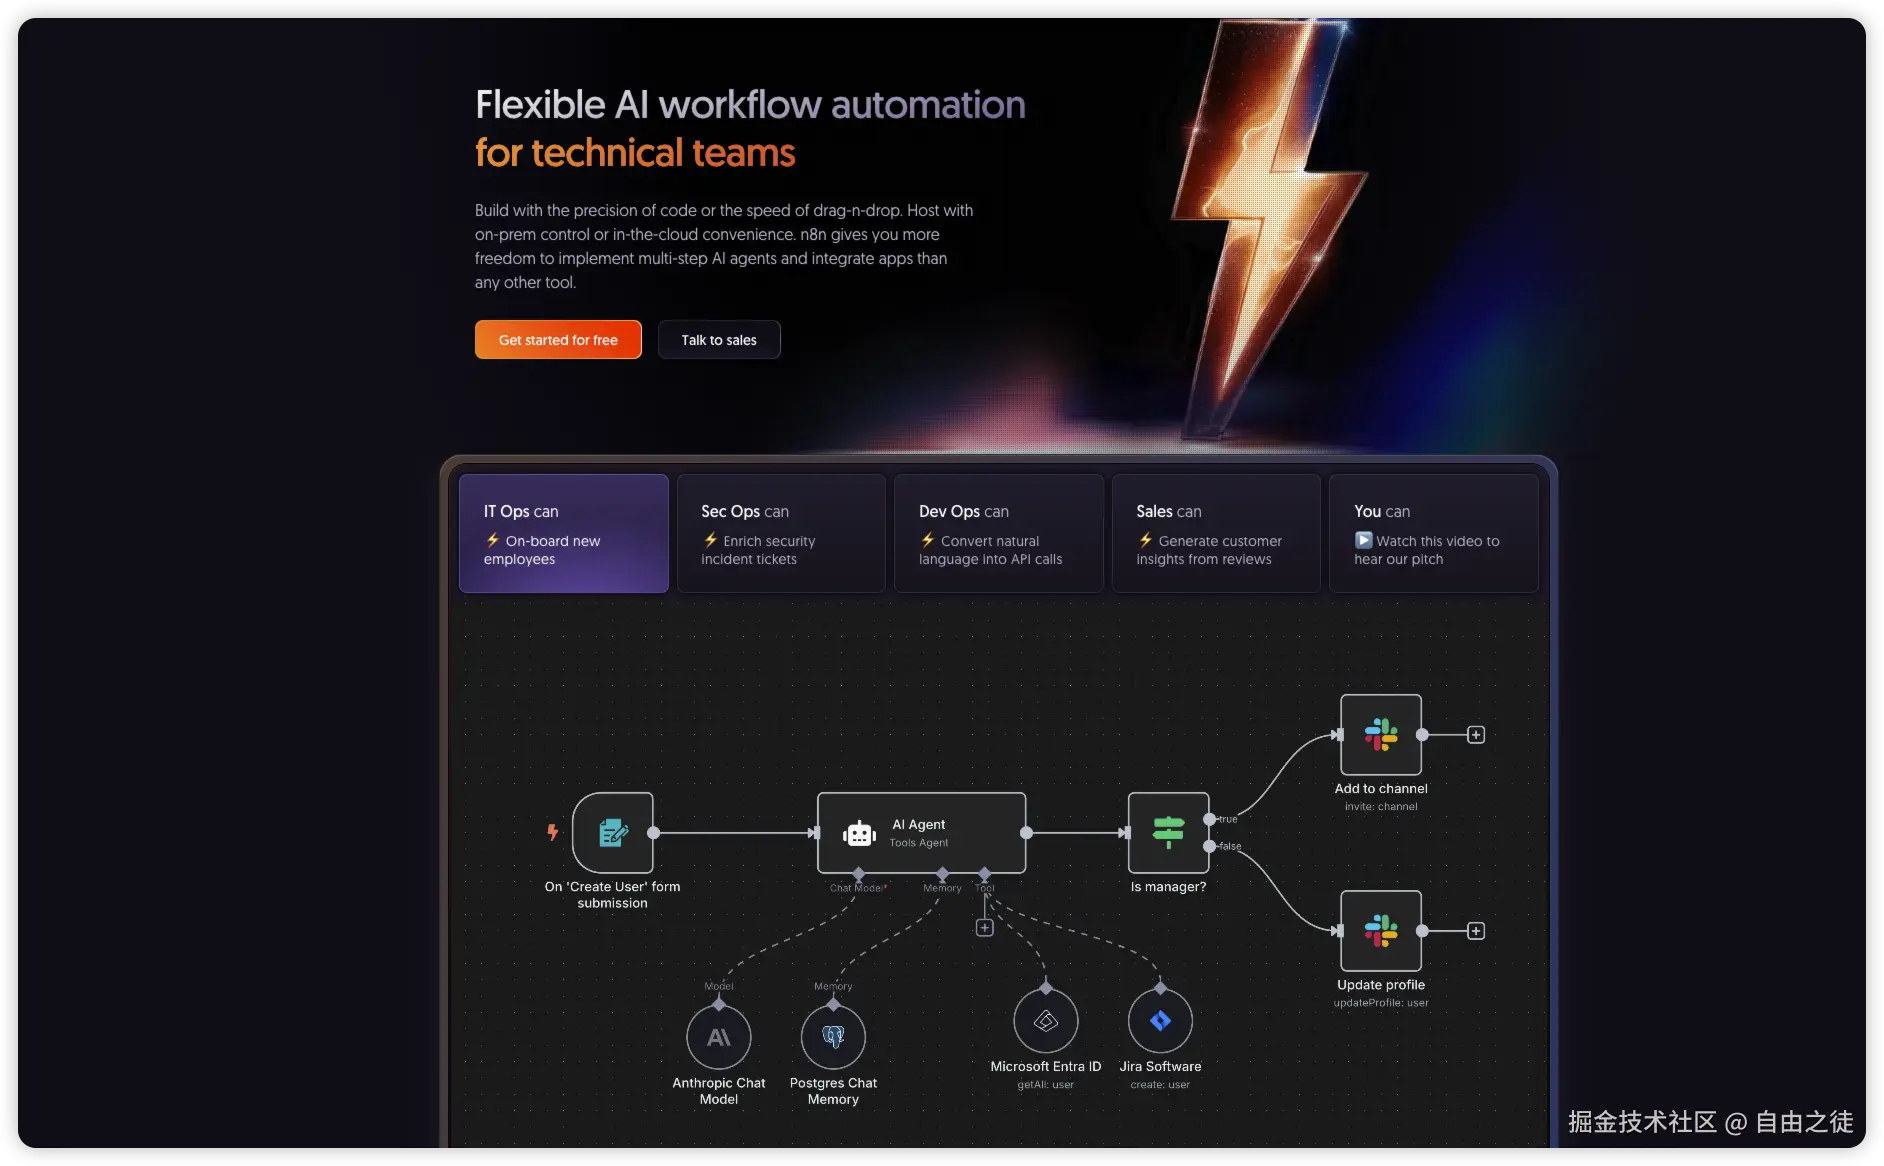Open the IT Ops can tab
This screenshot has width=1884, height=1166.
(x=564, y=534)
